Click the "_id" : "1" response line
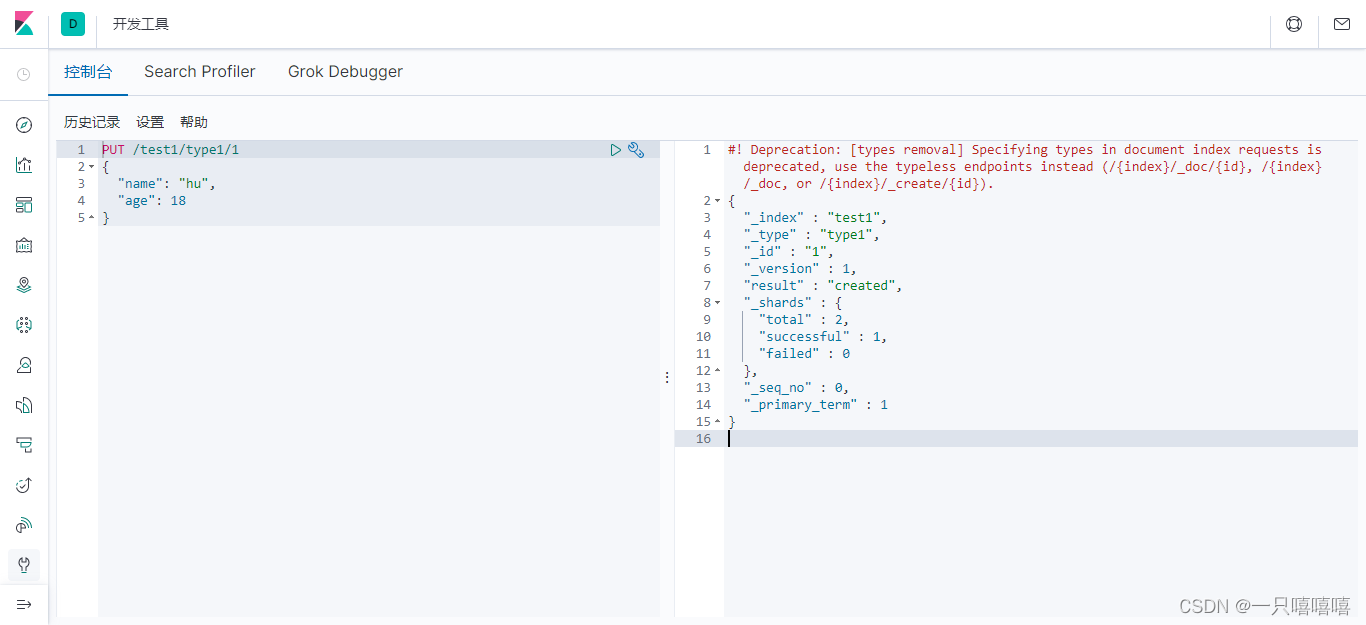 click(788, 252)
